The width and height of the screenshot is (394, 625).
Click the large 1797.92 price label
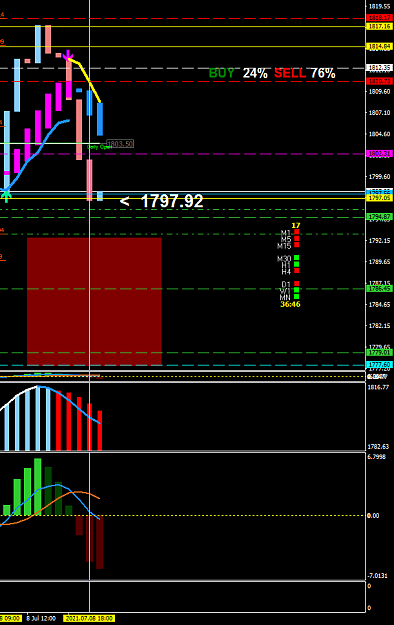pos(172,201)
